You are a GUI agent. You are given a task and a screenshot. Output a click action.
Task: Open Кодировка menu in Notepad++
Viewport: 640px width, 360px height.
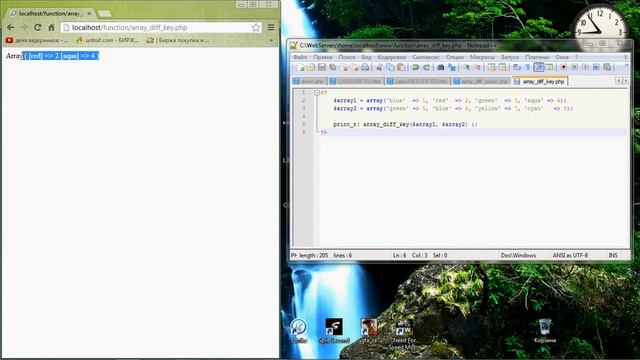(x=392, y=57)
